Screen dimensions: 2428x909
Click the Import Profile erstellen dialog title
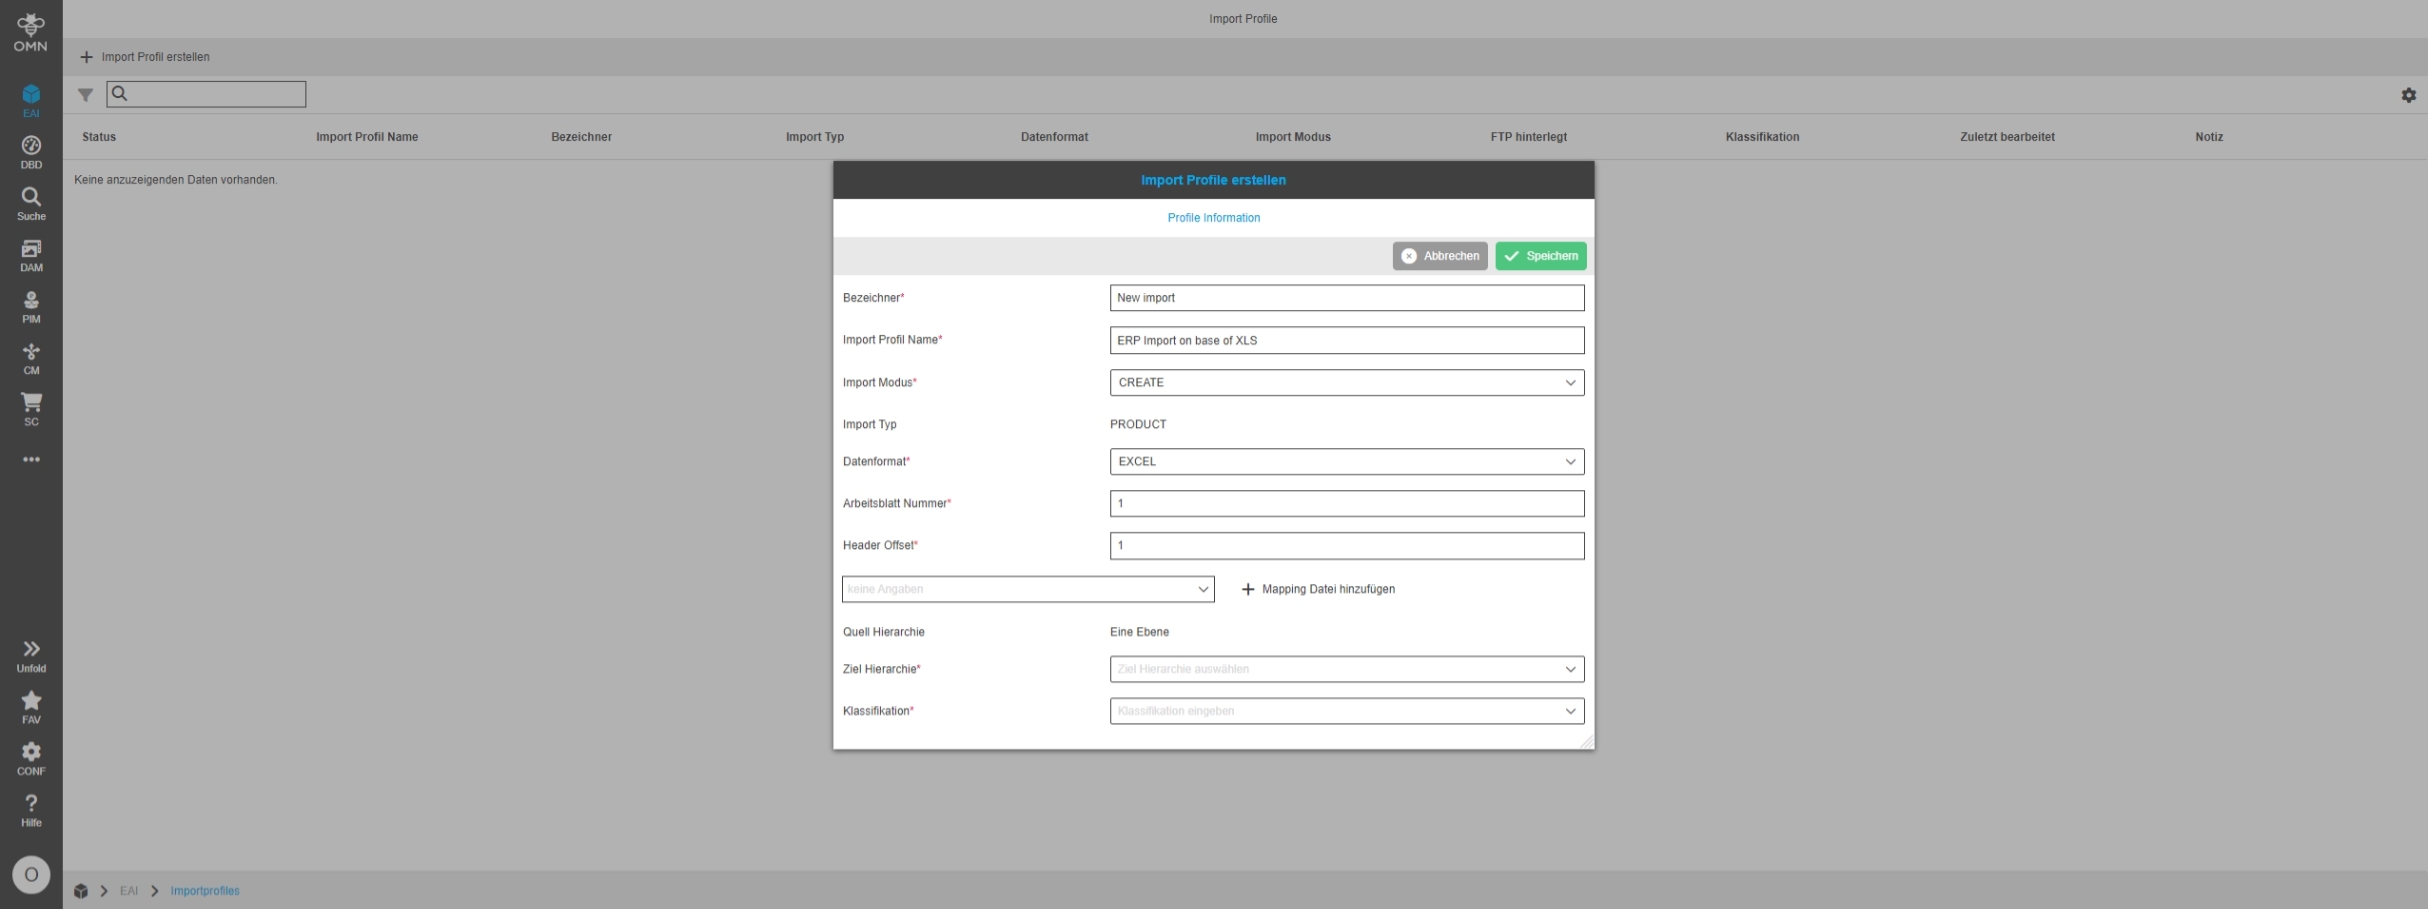(x=1213, y=180)
